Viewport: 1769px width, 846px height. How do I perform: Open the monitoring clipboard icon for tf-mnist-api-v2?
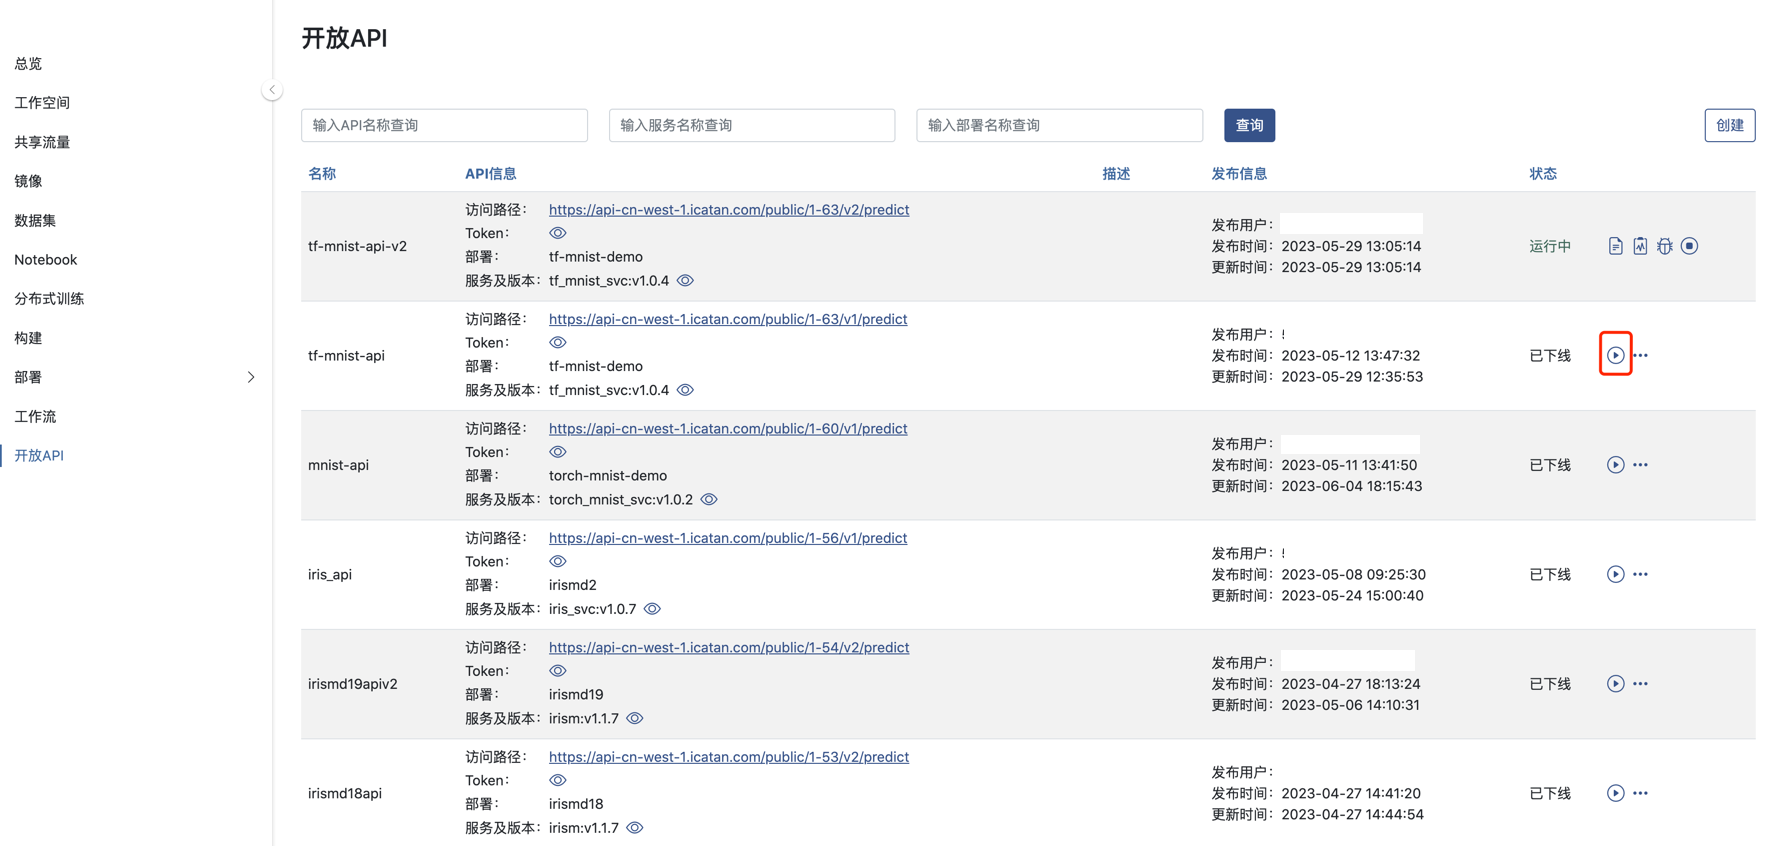1640,246
